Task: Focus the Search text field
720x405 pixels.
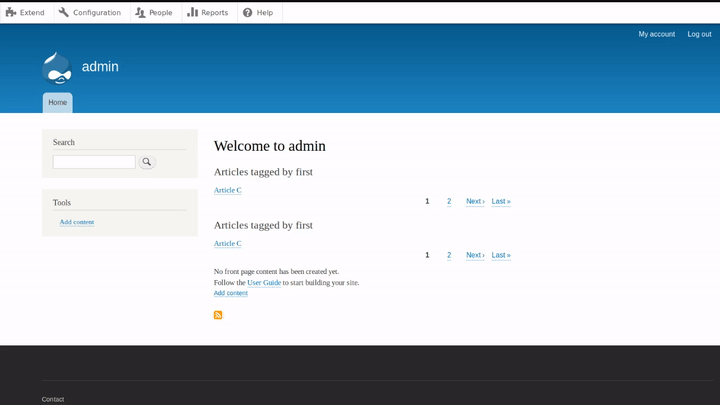Action: 94,162
